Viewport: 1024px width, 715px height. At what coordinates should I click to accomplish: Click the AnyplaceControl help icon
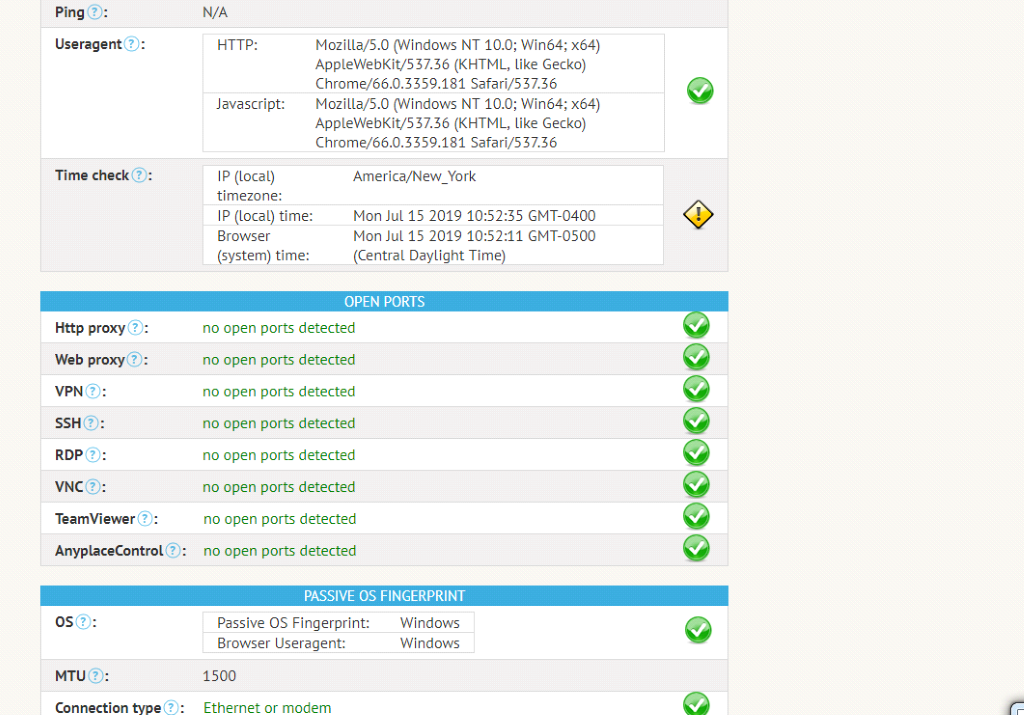click(x=173, y=551)
